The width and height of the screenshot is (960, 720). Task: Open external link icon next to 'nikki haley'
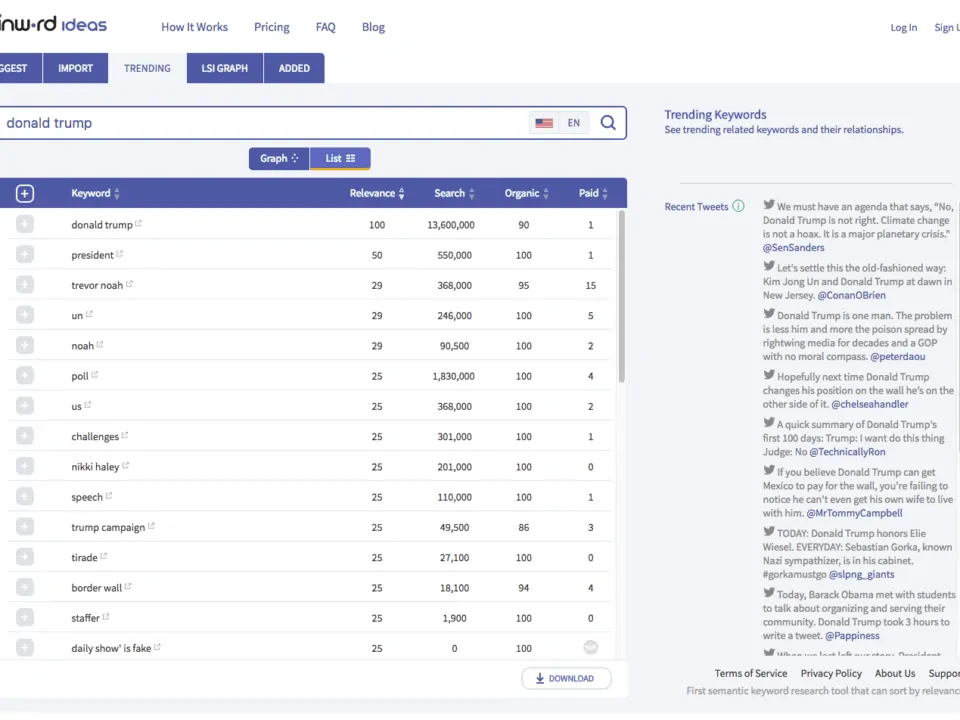pyautogui.click(x=126, y=465)
